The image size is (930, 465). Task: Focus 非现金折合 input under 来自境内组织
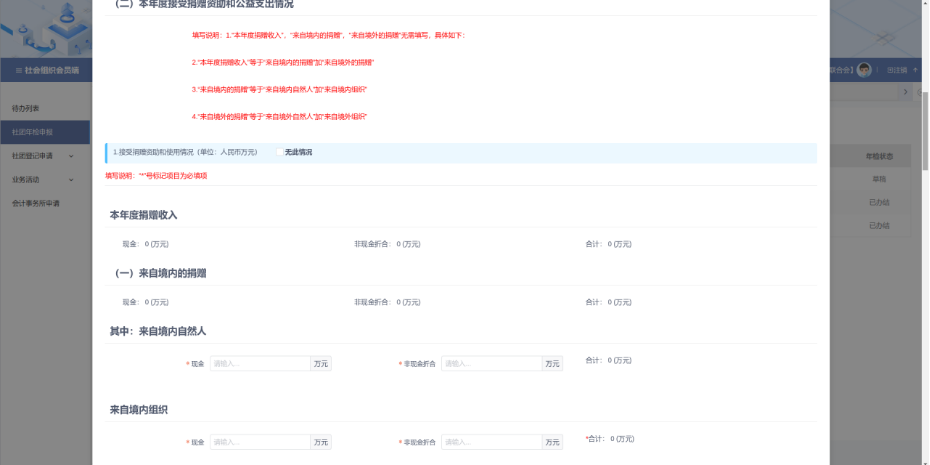tap(490, 442)
